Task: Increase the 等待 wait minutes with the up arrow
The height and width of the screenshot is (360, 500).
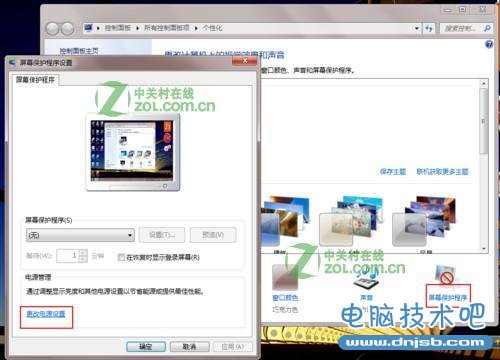Action: click(83, 253)
